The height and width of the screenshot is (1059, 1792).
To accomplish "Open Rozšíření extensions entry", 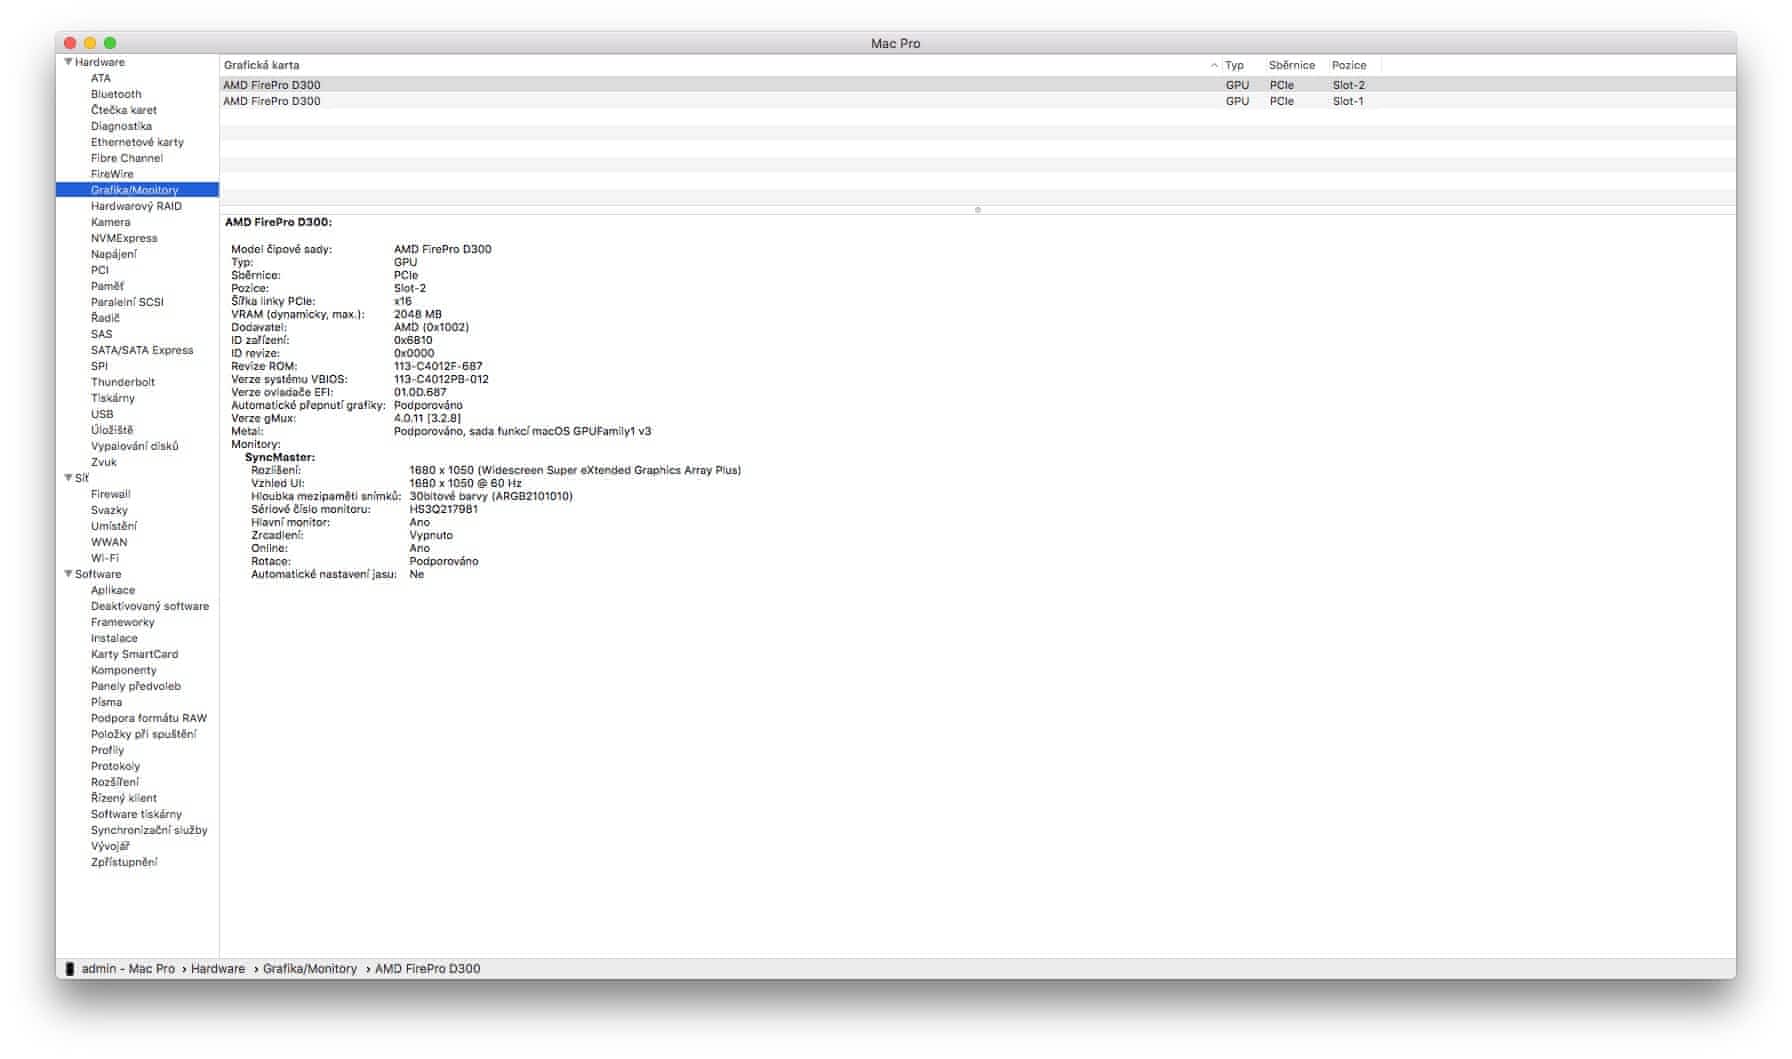I will tap(115, 782).
